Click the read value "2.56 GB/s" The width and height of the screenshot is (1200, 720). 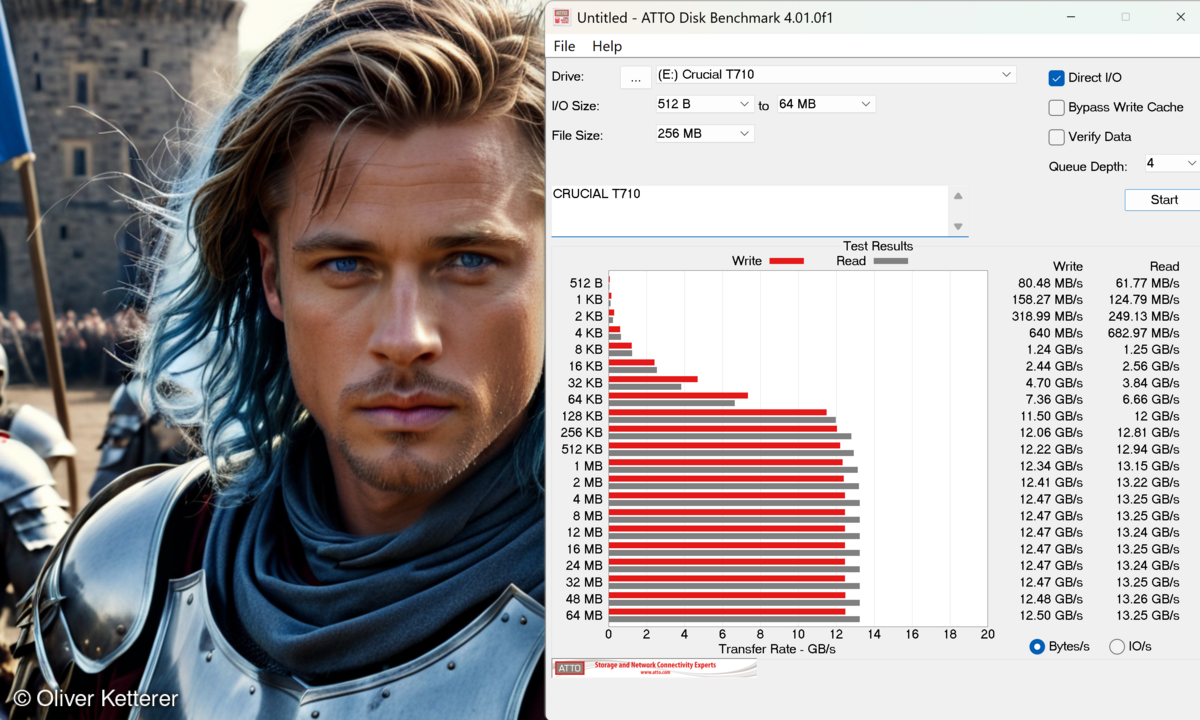[1149, 367]
